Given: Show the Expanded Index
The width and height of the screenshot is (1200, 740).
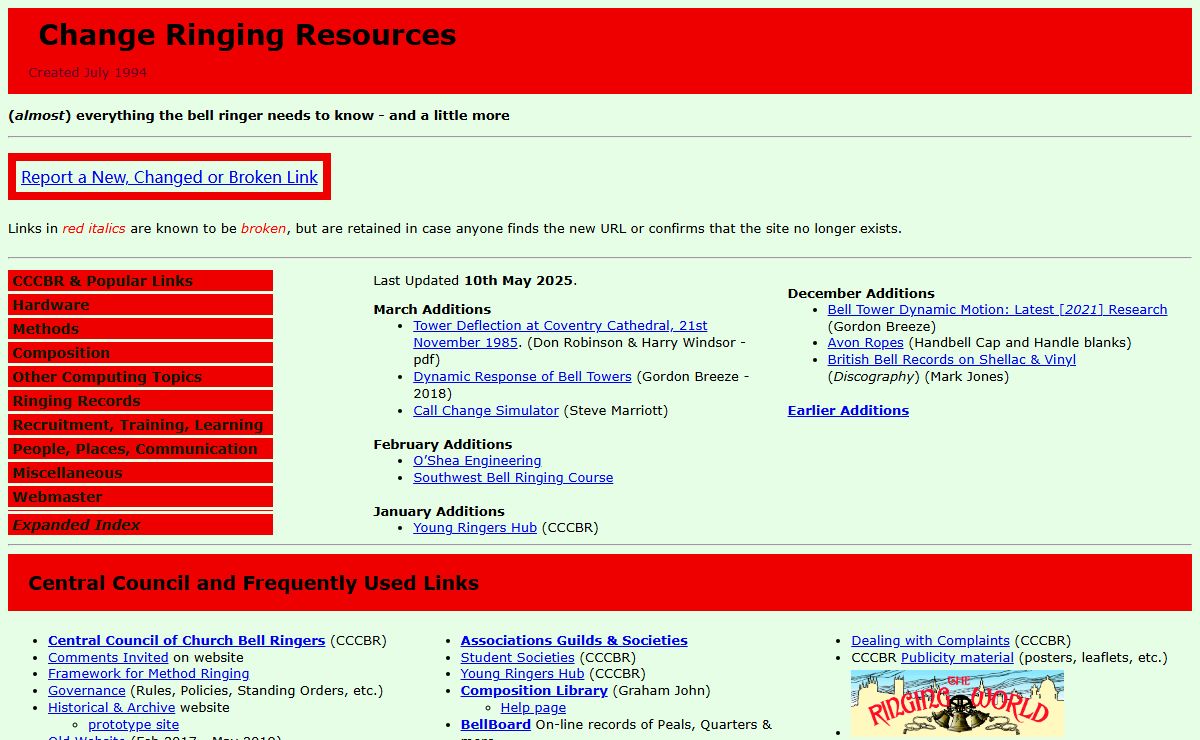Looking at the screenshot, I should (x=140, y=524).
